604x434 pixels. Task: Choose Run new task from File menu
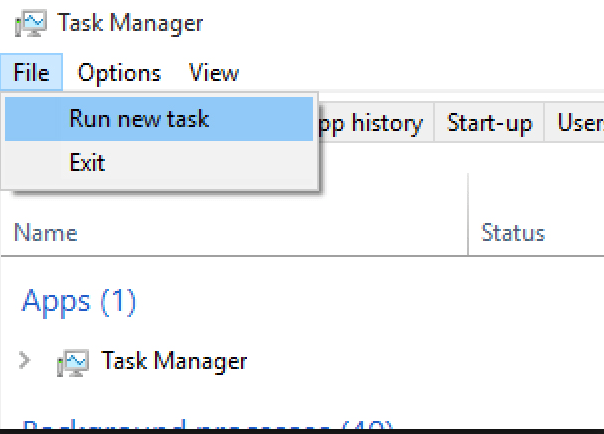point(139,119)
